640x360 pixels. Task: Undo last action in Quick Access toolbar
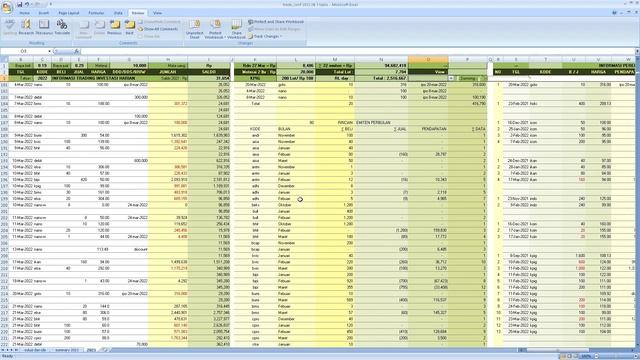(x=27, y=4)
